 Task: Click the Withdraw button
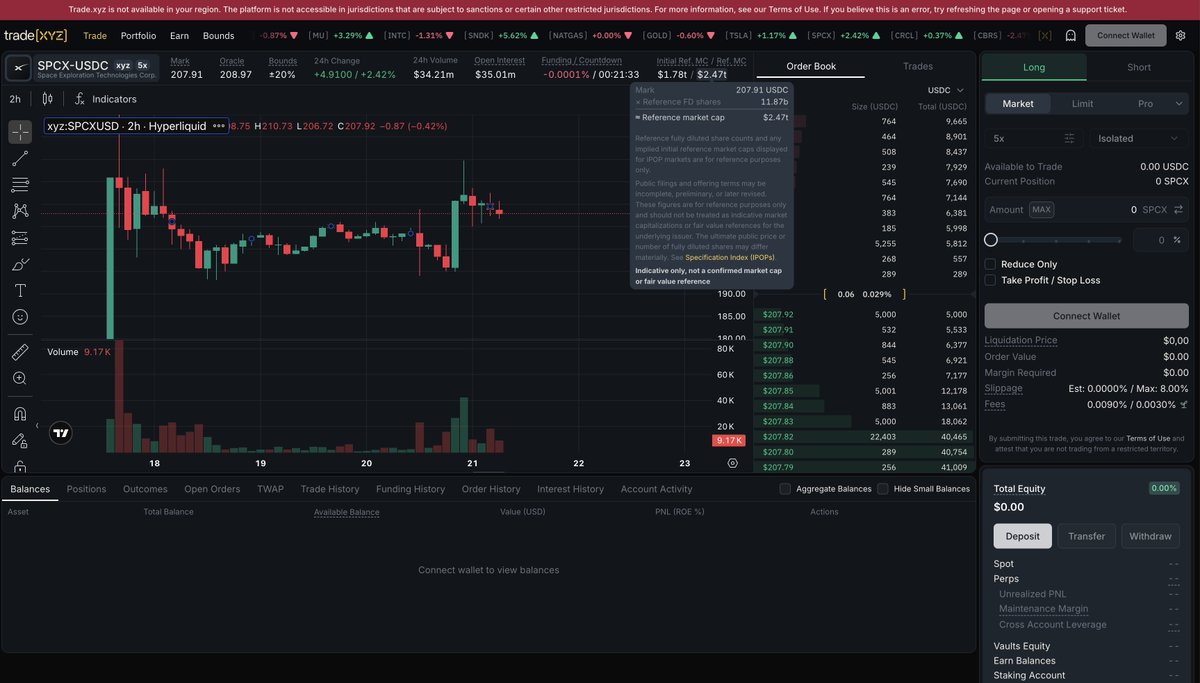point(1150,536)
